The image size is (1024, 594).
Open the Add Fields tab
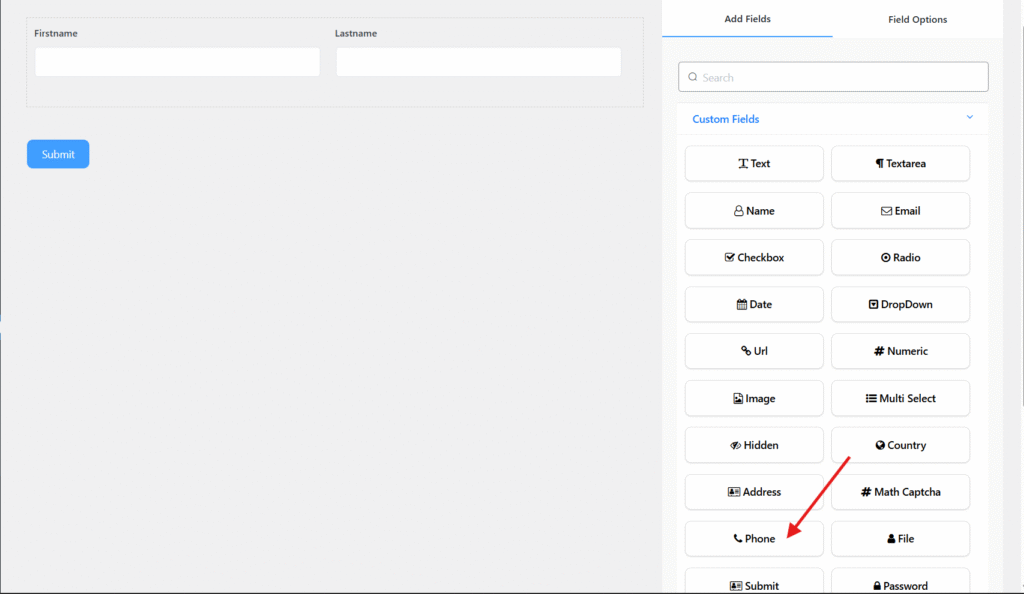(747, 19)
